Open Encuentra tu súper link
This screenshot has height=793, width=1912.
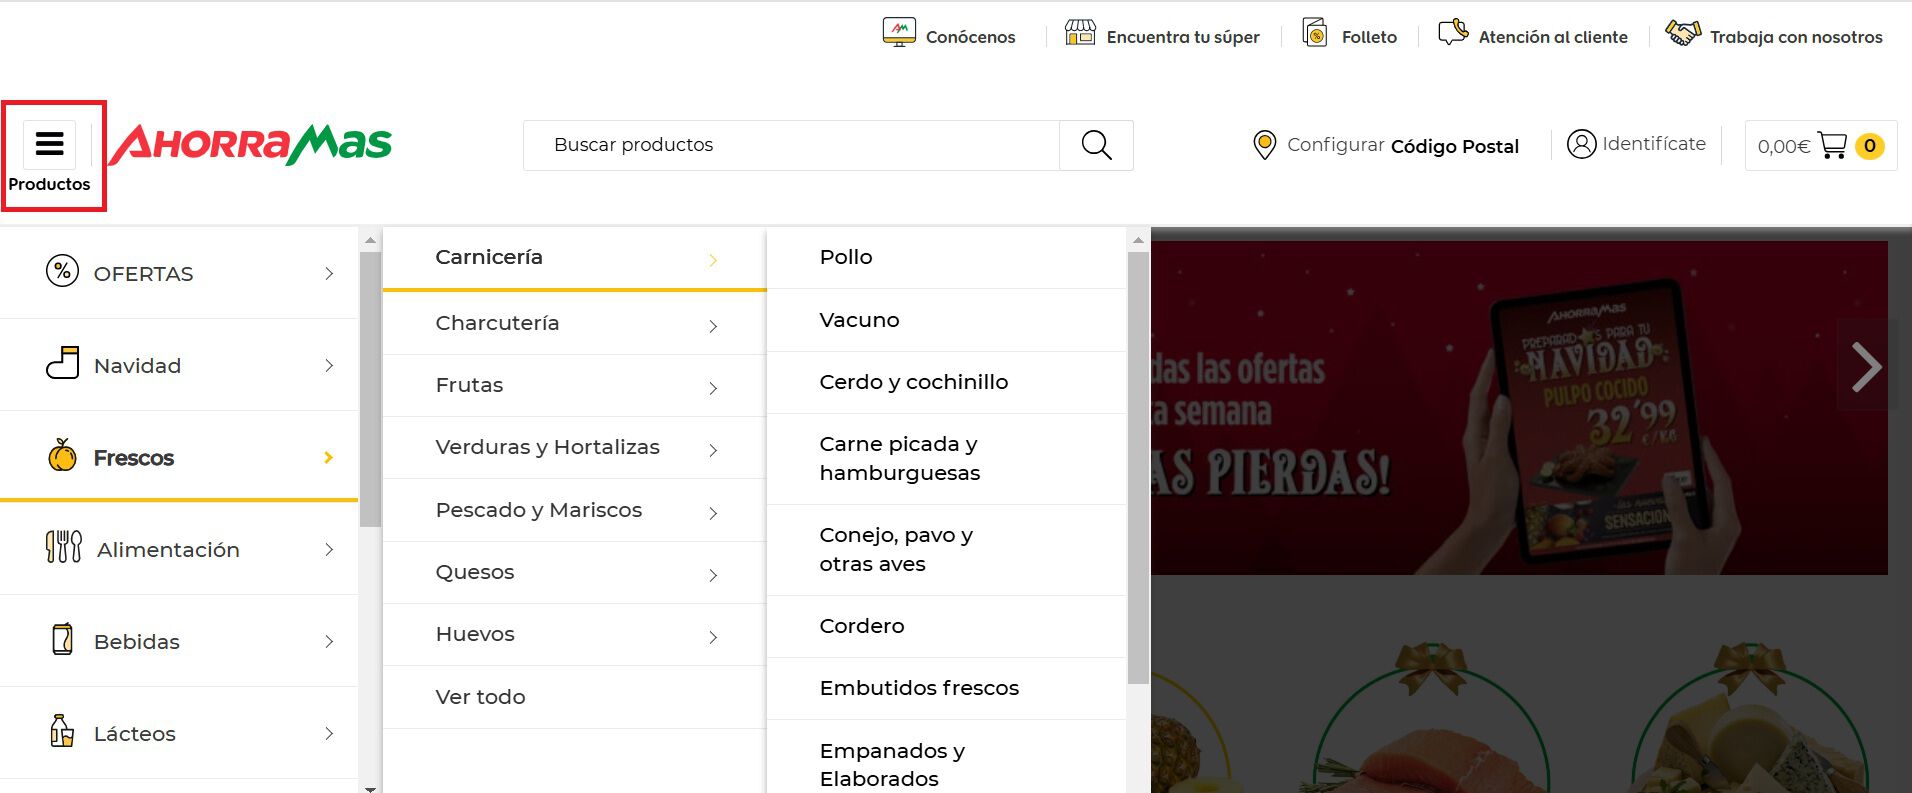click(x=1183, y=37)
